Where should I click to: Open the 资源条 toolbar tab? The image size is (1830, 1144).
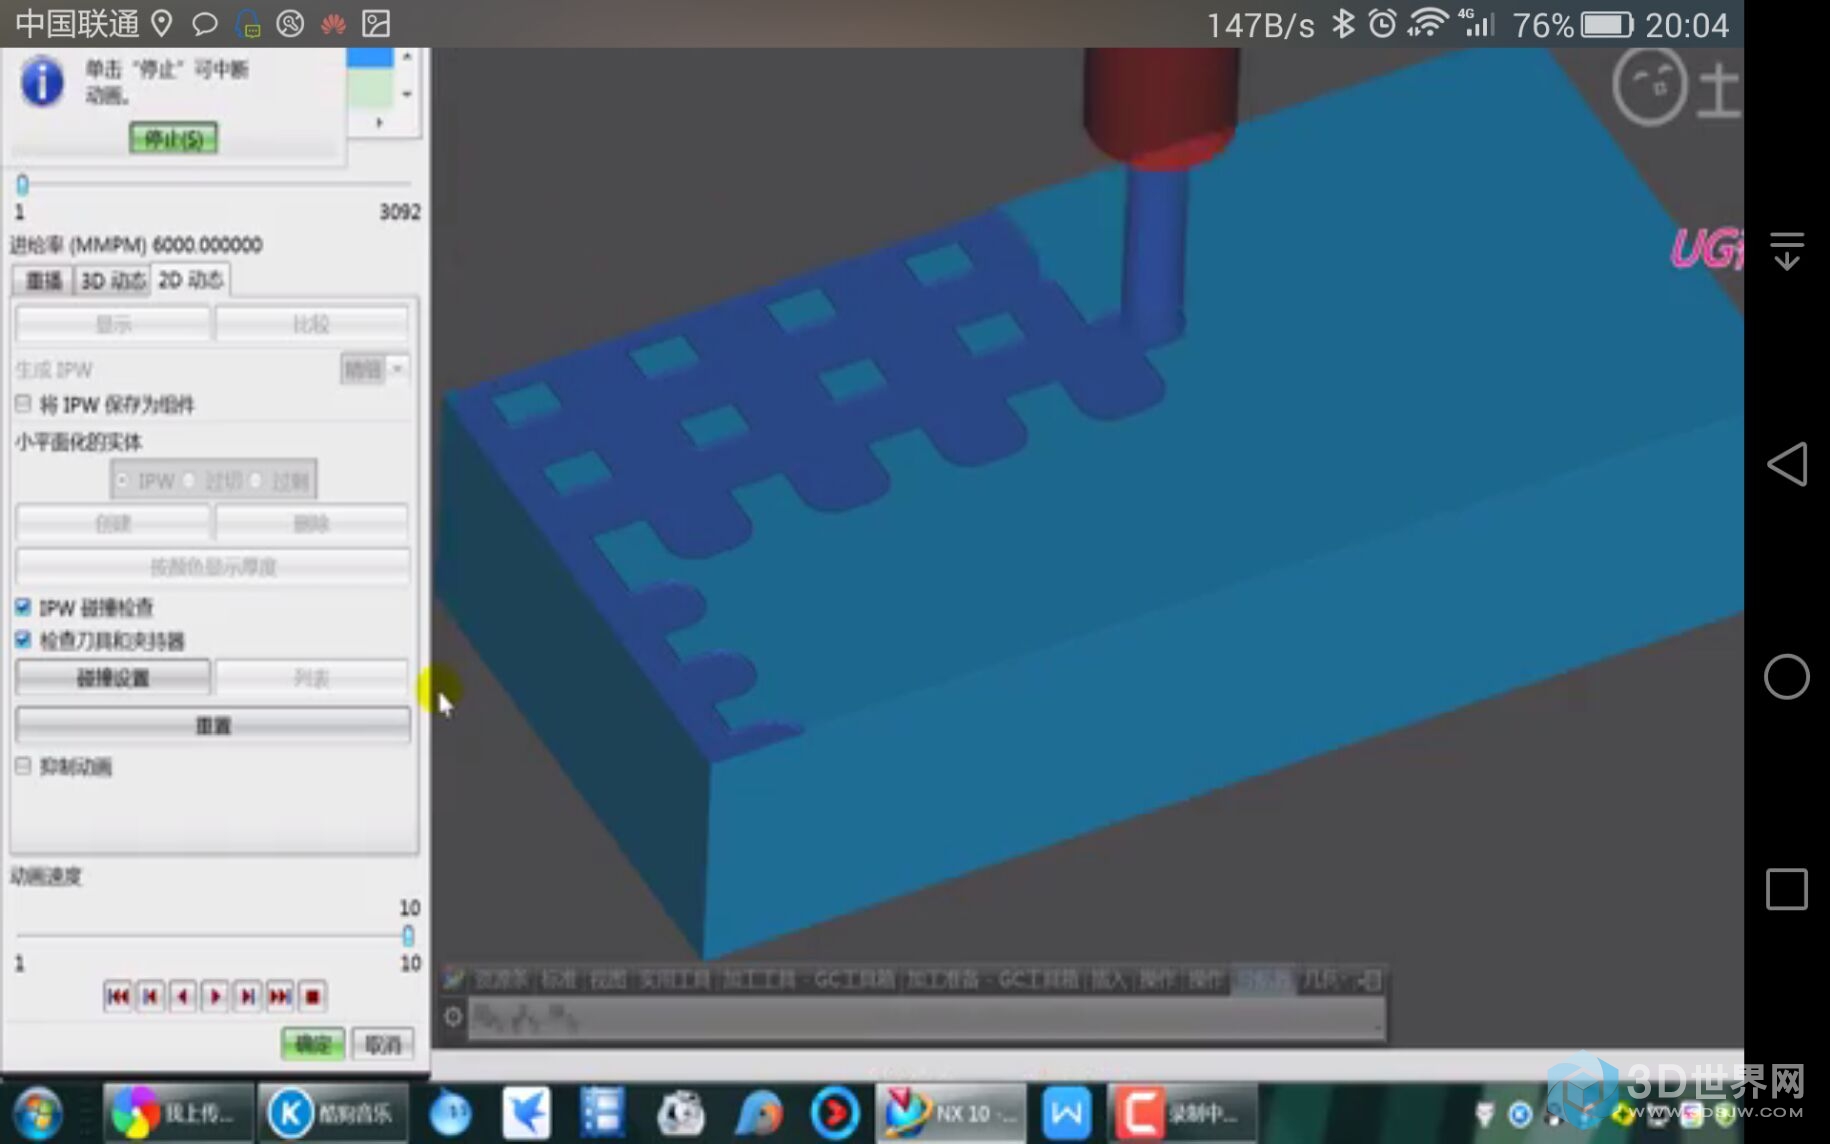[502, 979]
